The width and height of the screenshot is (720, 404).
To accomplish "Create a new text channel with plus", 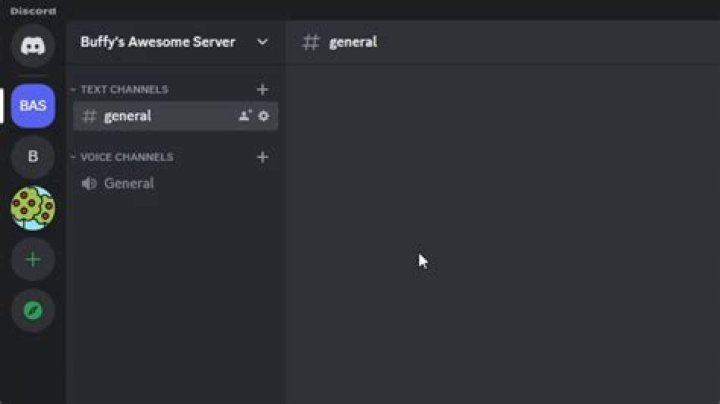I will [262, 90].
